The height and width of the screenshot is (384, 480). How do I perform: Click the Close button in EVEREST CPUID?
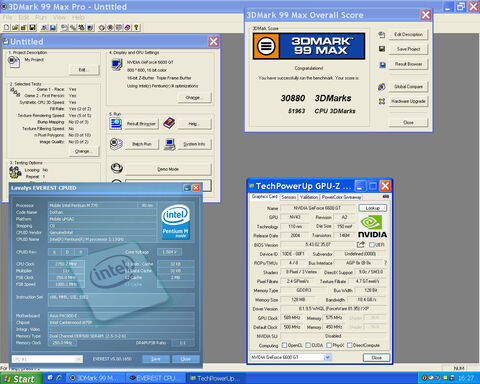186,359
